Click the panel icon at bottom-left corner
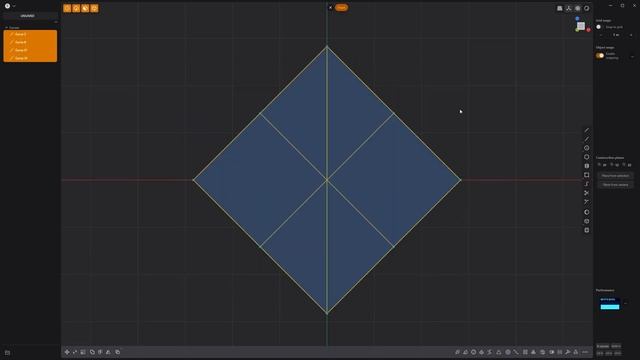This screenshot has width=640, height=360. click(x=7, y=353)
